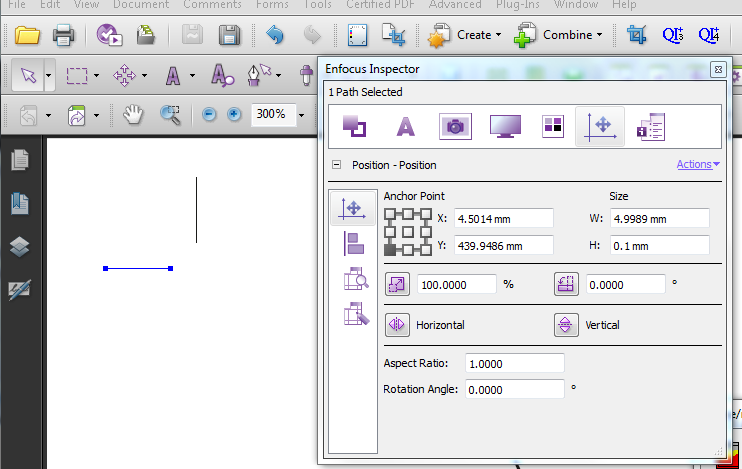Open a file with the folder icon
The image size is (742, 469).
pyautogui.click(x=27, y=35)
